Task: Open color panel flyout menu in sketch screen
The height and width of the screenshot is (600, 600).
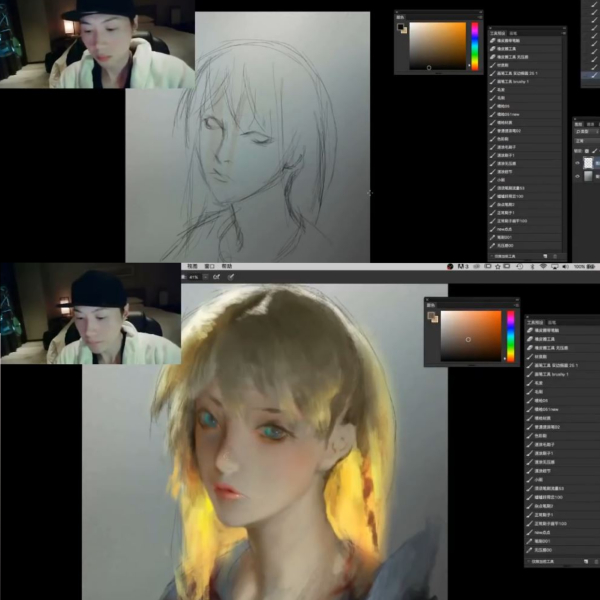Action: tap(479, 17)
